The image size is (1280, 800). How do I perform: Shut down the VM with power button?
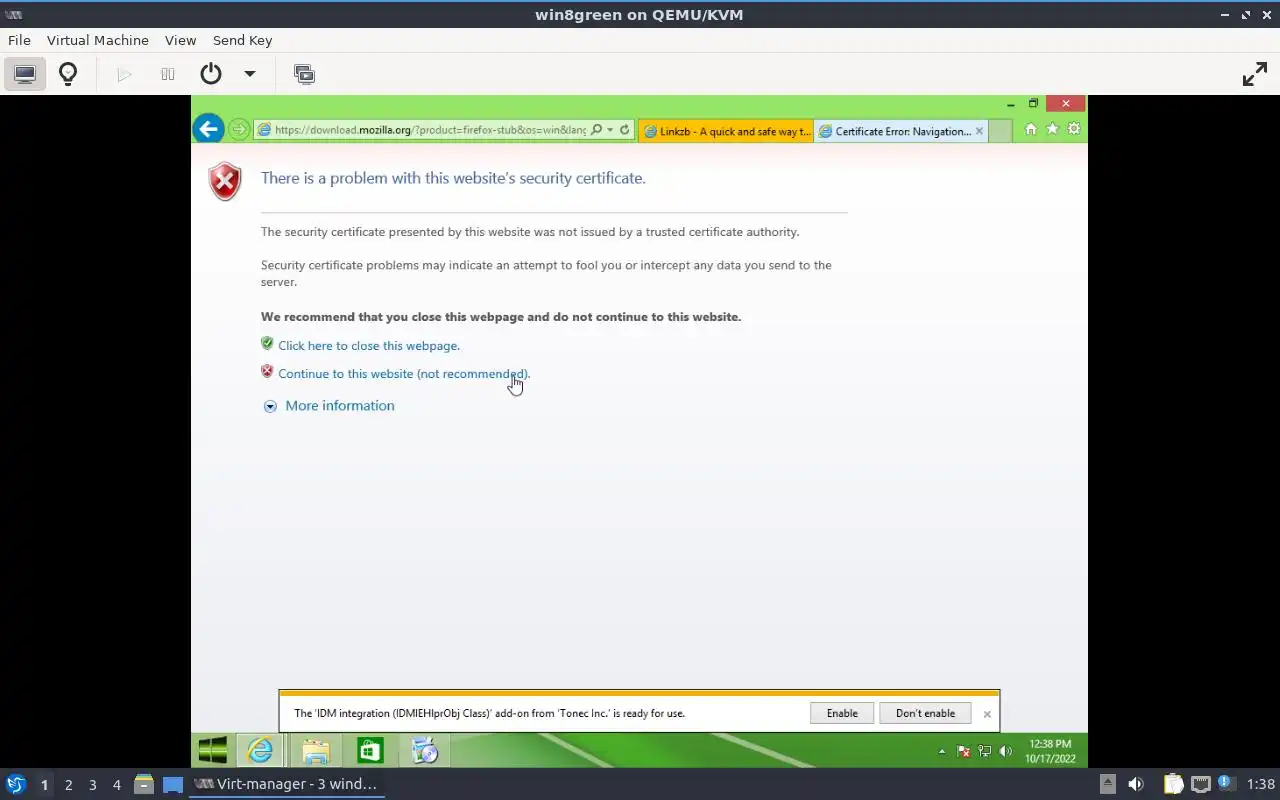coord(210,74)
